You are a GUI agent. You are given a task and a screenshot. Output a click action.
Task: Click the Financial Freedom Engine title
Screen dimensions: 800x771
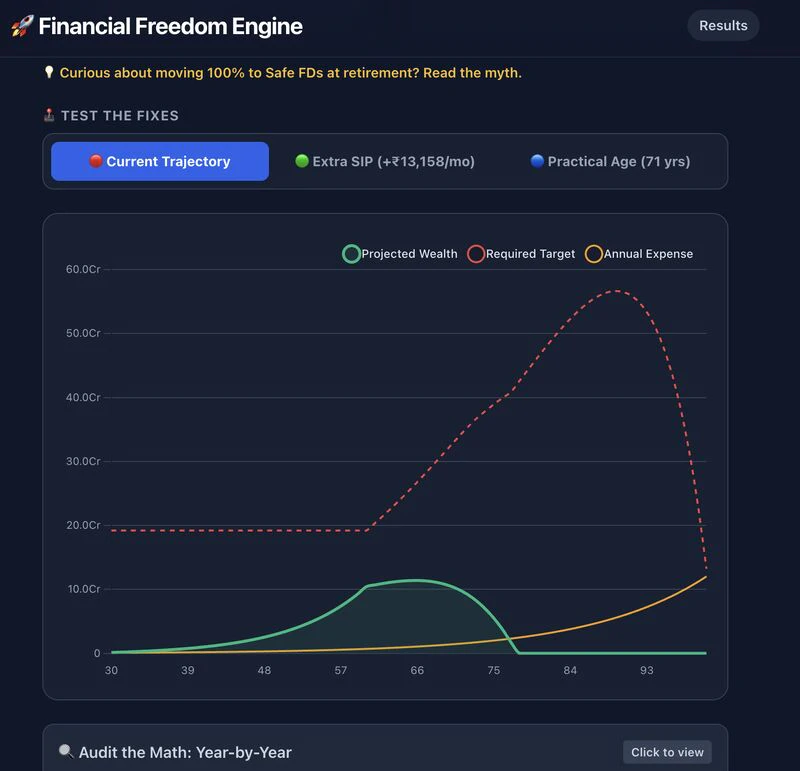pyautogui.click(x=170, y=27)
